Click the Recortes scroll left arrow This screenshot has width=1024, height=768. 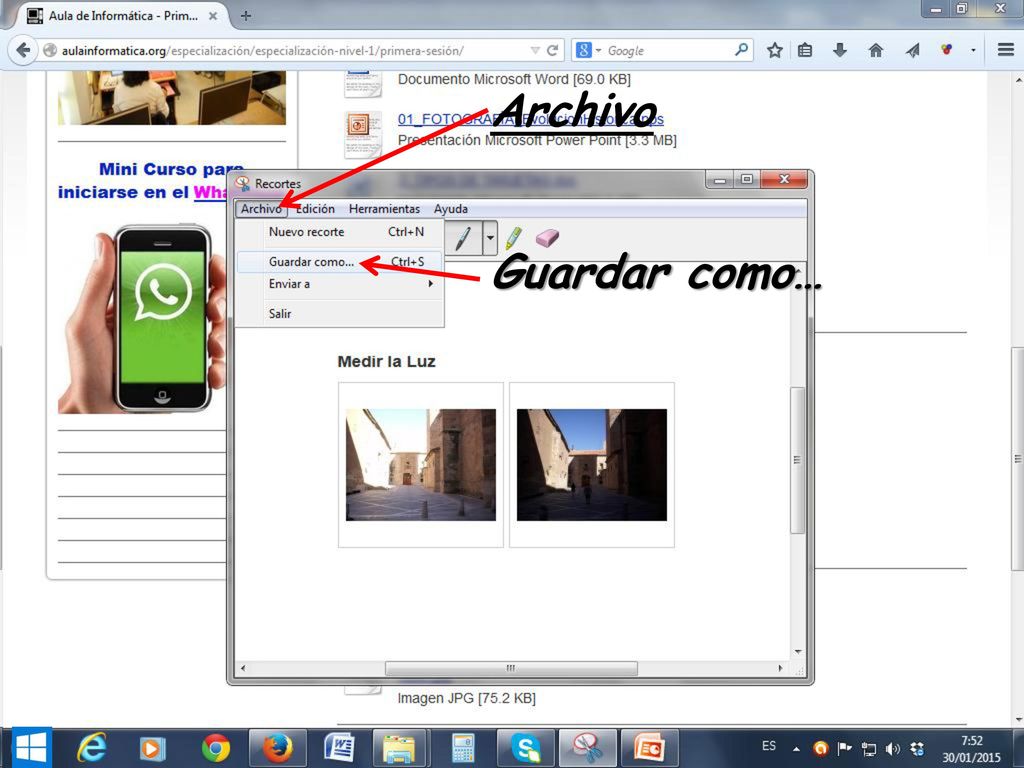pos(243,668)
